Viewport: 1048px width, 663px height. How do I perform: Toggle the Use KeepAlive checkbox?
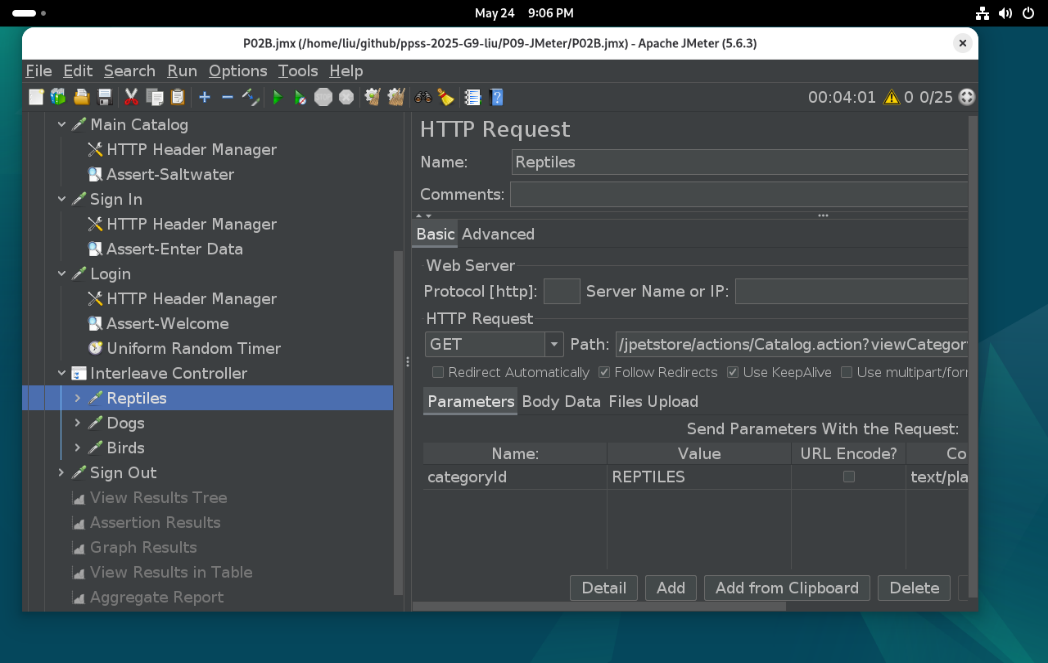pyautogui.click(x=733, y=372)
